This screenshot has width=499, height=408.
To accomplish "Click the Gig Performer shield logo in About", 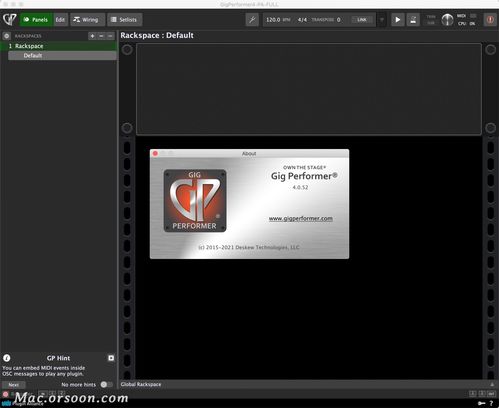I will [x=195, y=200].
